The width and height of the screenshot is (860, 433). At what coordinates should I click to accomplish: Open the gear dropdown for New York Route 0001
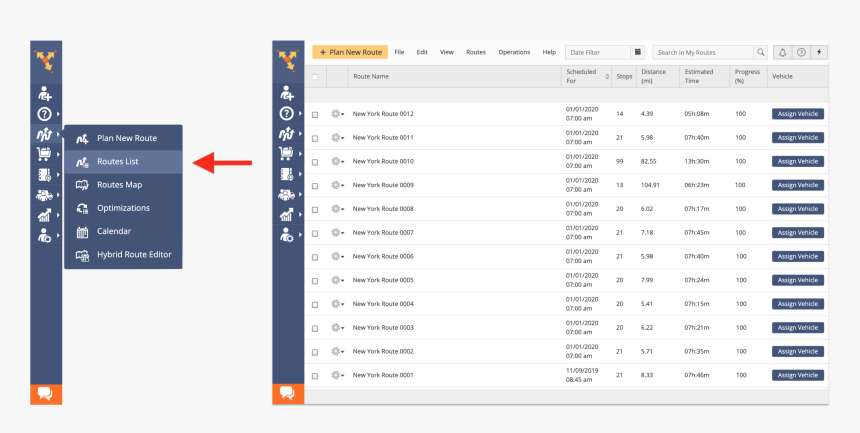[337, 375]
